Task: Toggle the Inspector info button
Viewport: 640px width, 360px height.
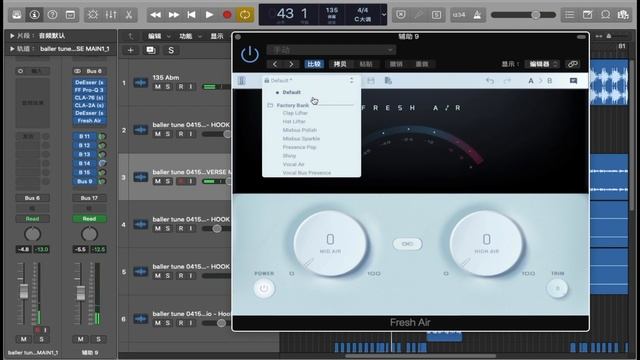Action: [x=35, y=15]
